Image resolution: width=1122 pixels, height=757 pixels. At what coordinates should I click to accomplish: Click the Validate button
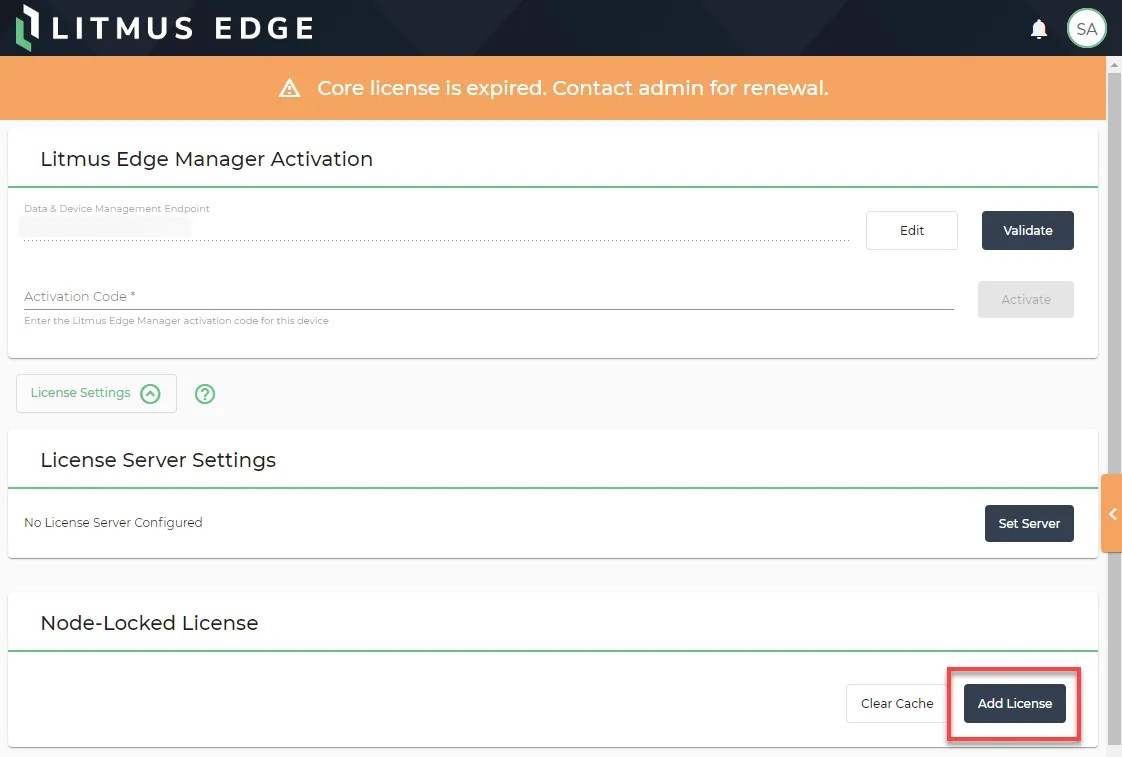click(x=1028, y=230)
